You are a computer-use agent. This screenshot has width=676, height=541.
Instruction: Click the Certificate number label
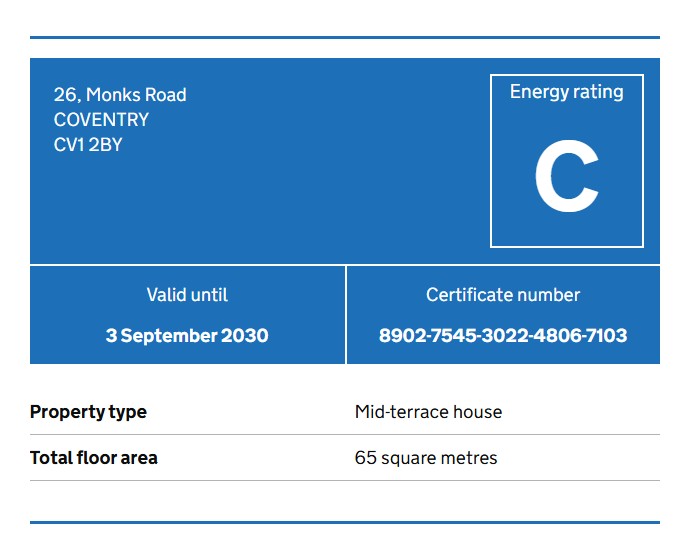tap(503, 295)
